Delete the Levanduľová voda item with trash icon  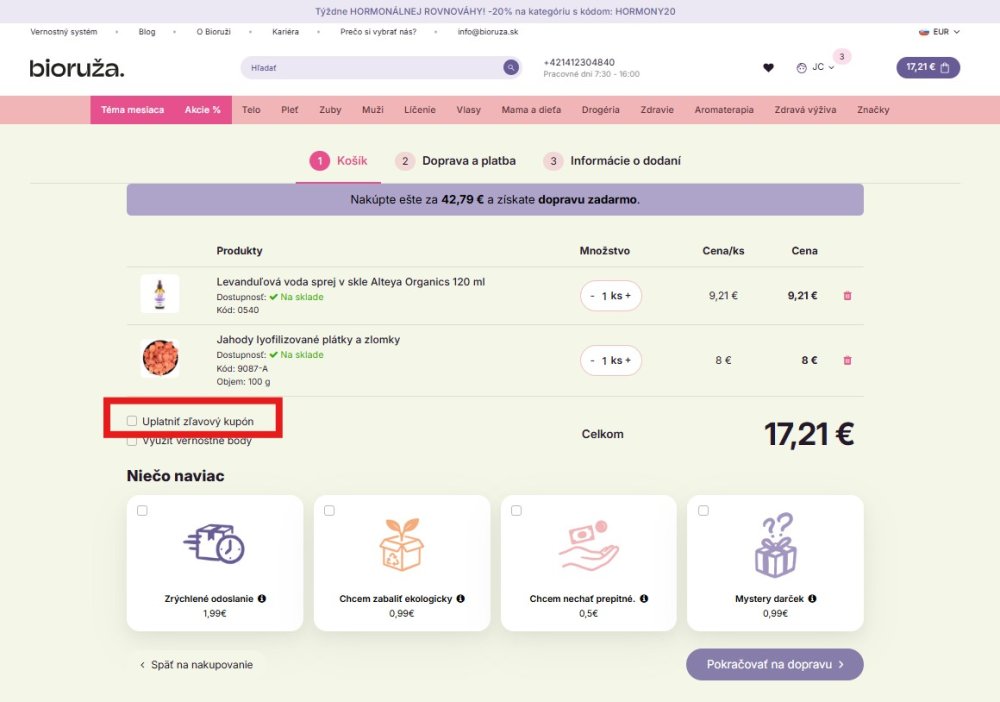click(x=848, y=296)
